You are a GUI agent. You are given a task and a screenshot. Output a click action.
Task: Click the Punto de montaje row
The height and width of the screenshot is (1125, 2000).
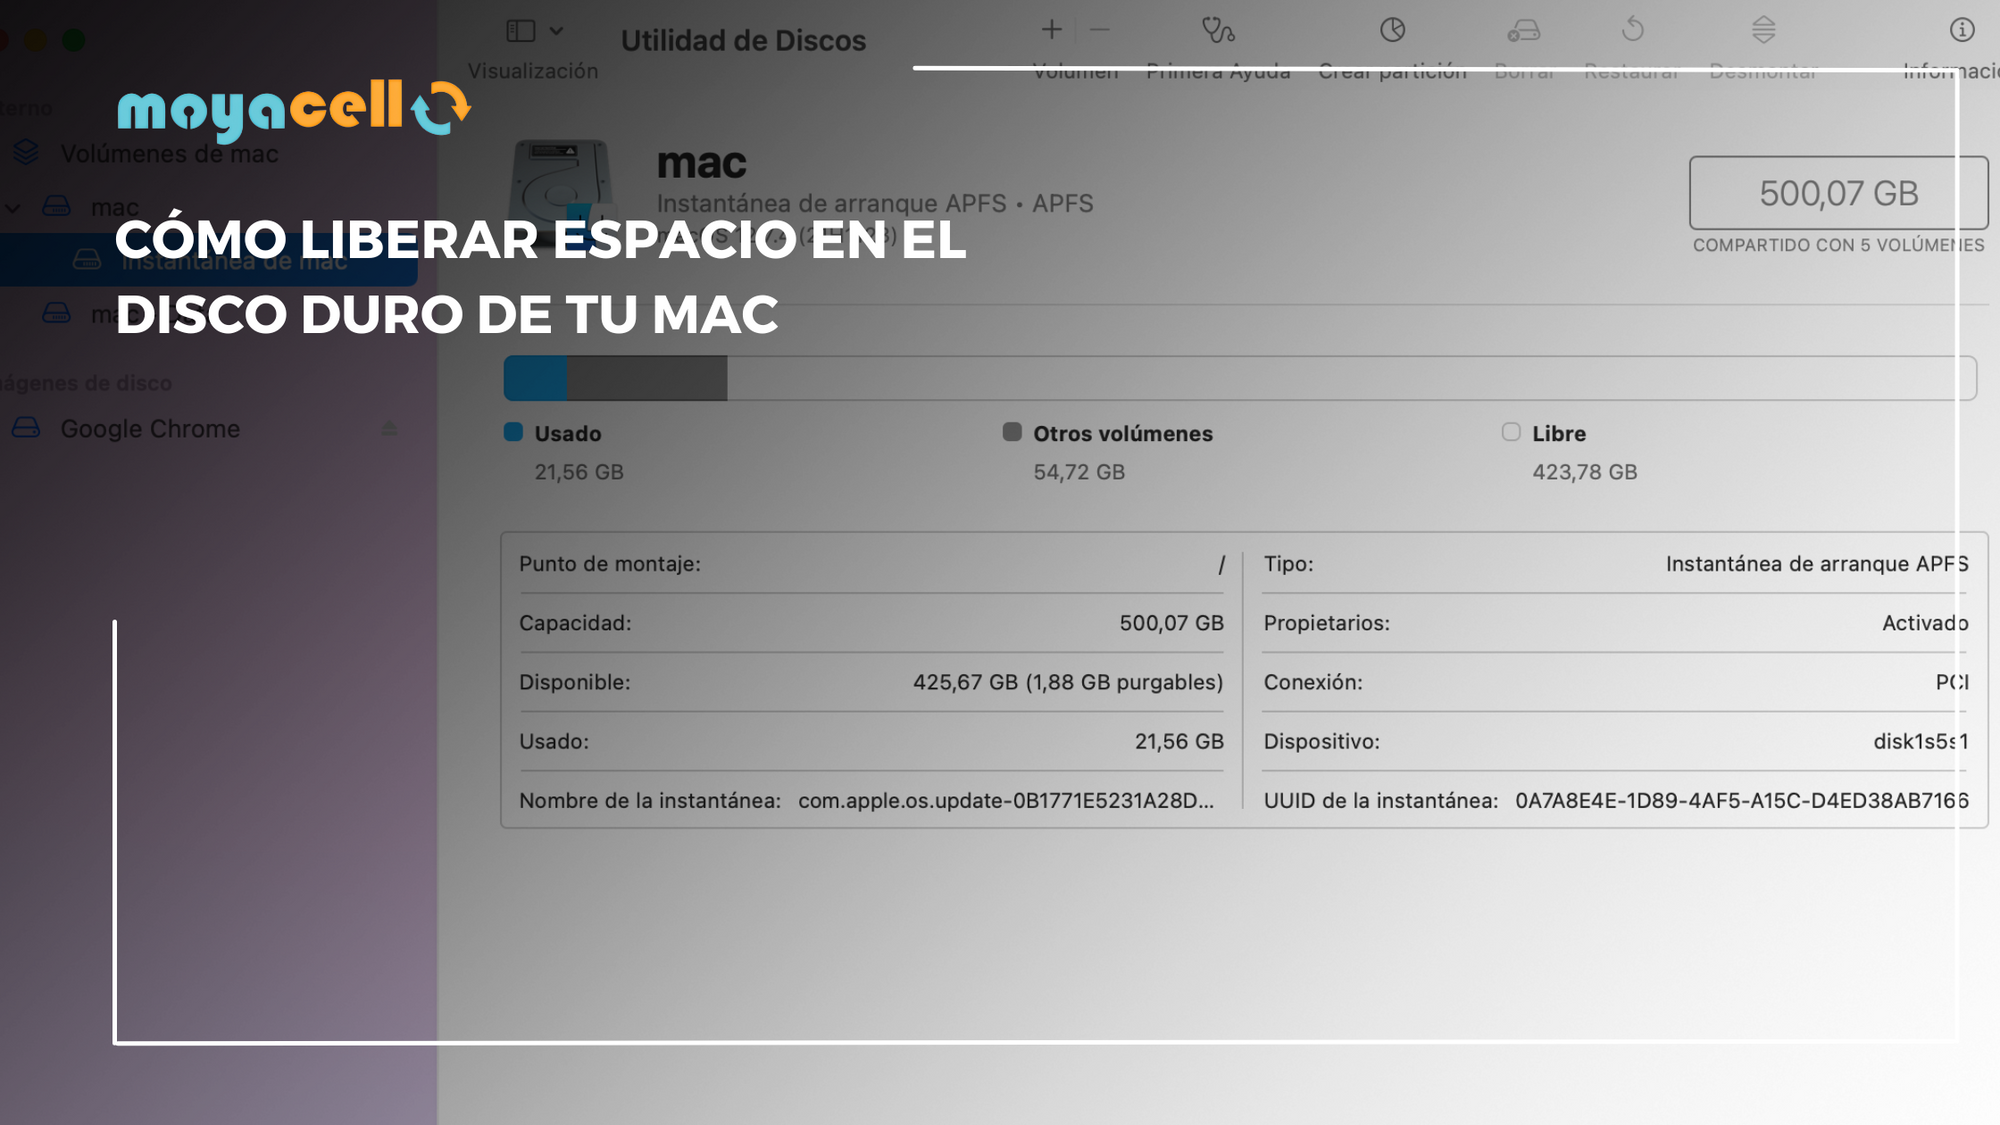871,564
